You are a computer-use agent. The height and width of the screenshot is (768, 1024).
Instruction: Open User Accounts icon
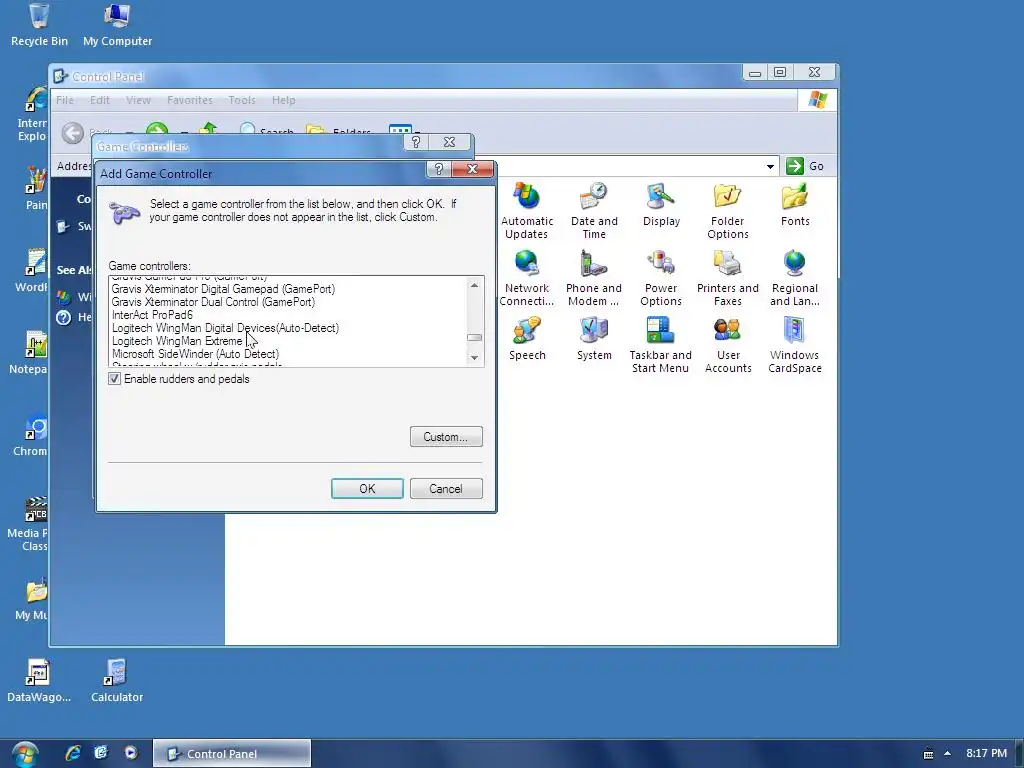pos(728,344)
